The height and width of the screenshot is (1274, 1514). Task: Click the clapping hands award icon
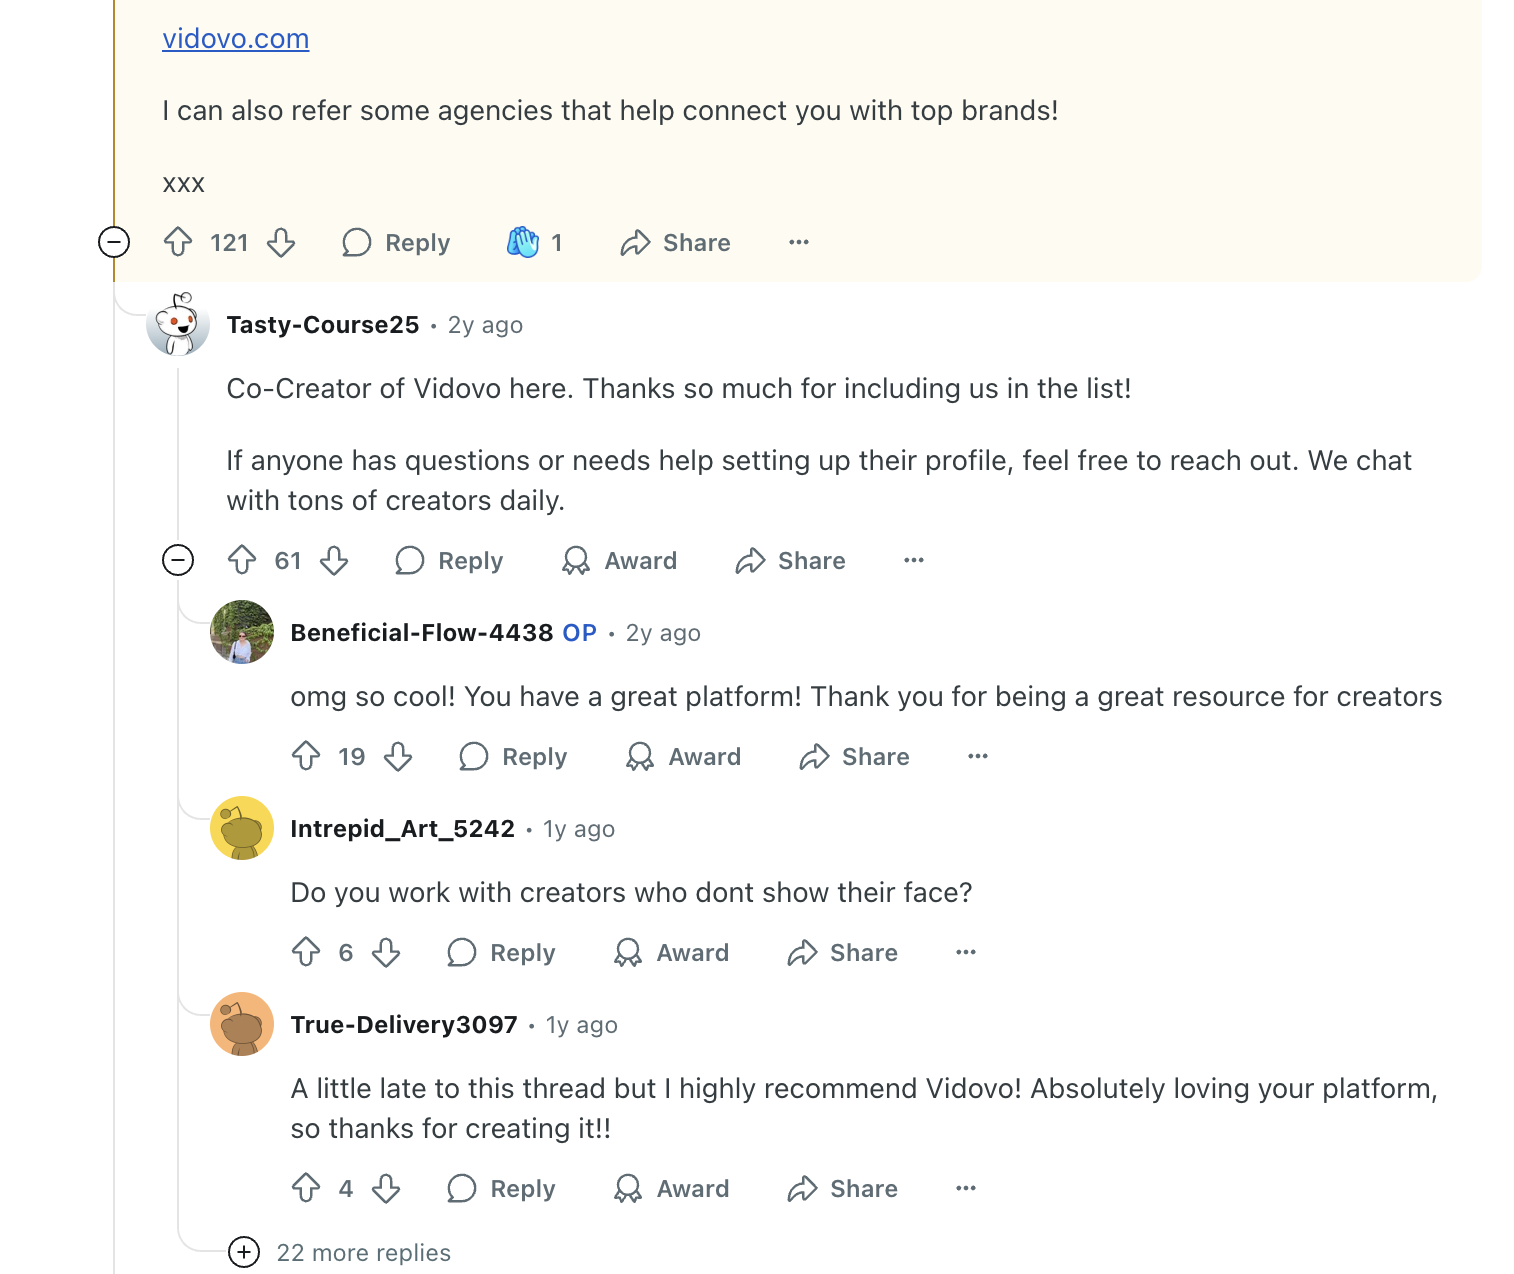523,242
